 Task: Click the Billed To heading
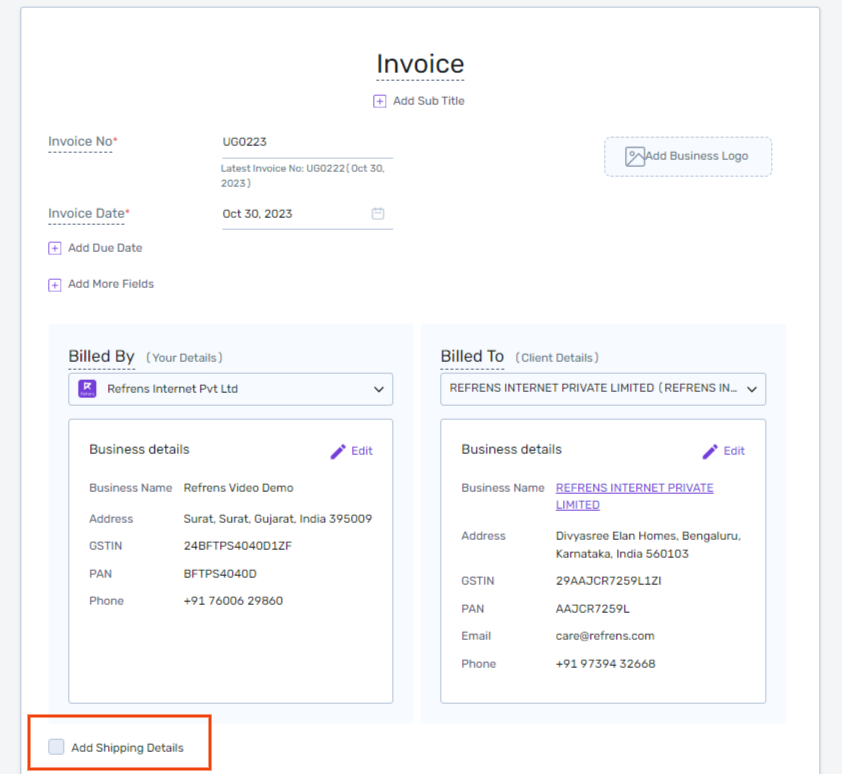pos(473,356)
